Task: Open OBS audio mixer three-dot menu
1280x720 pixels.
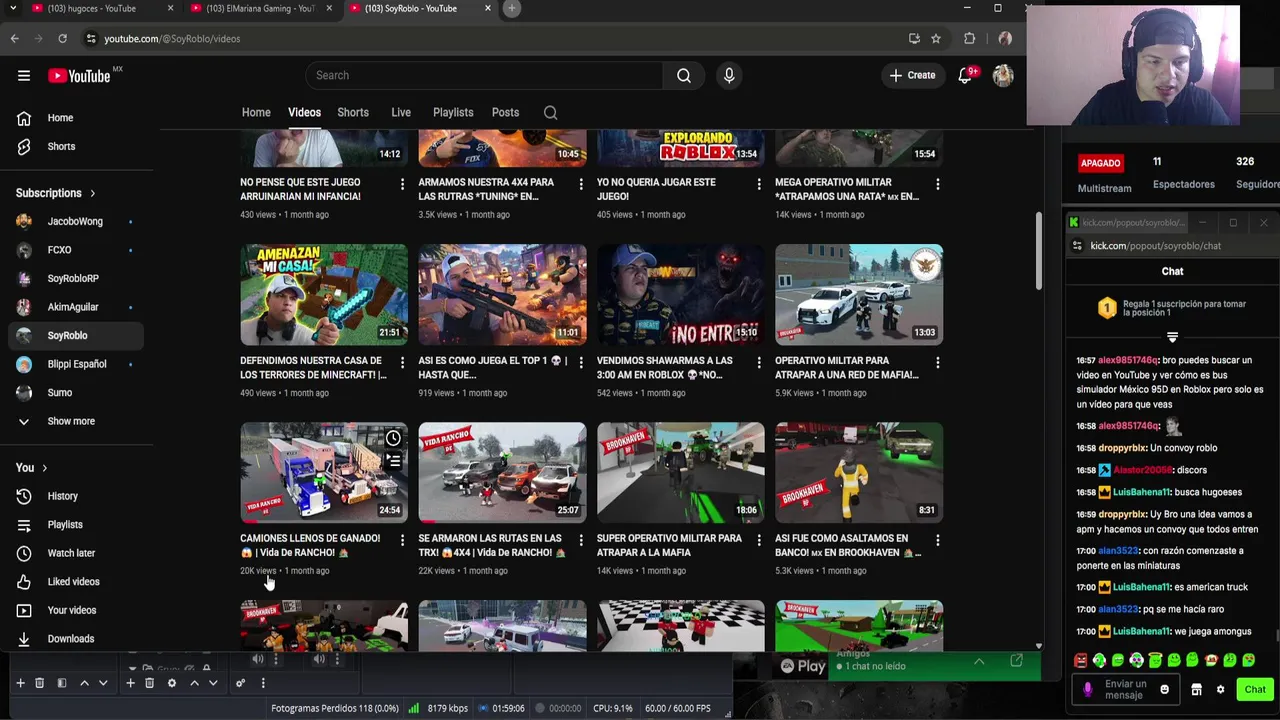Action: pyautogui.click(x=263, y=683)
